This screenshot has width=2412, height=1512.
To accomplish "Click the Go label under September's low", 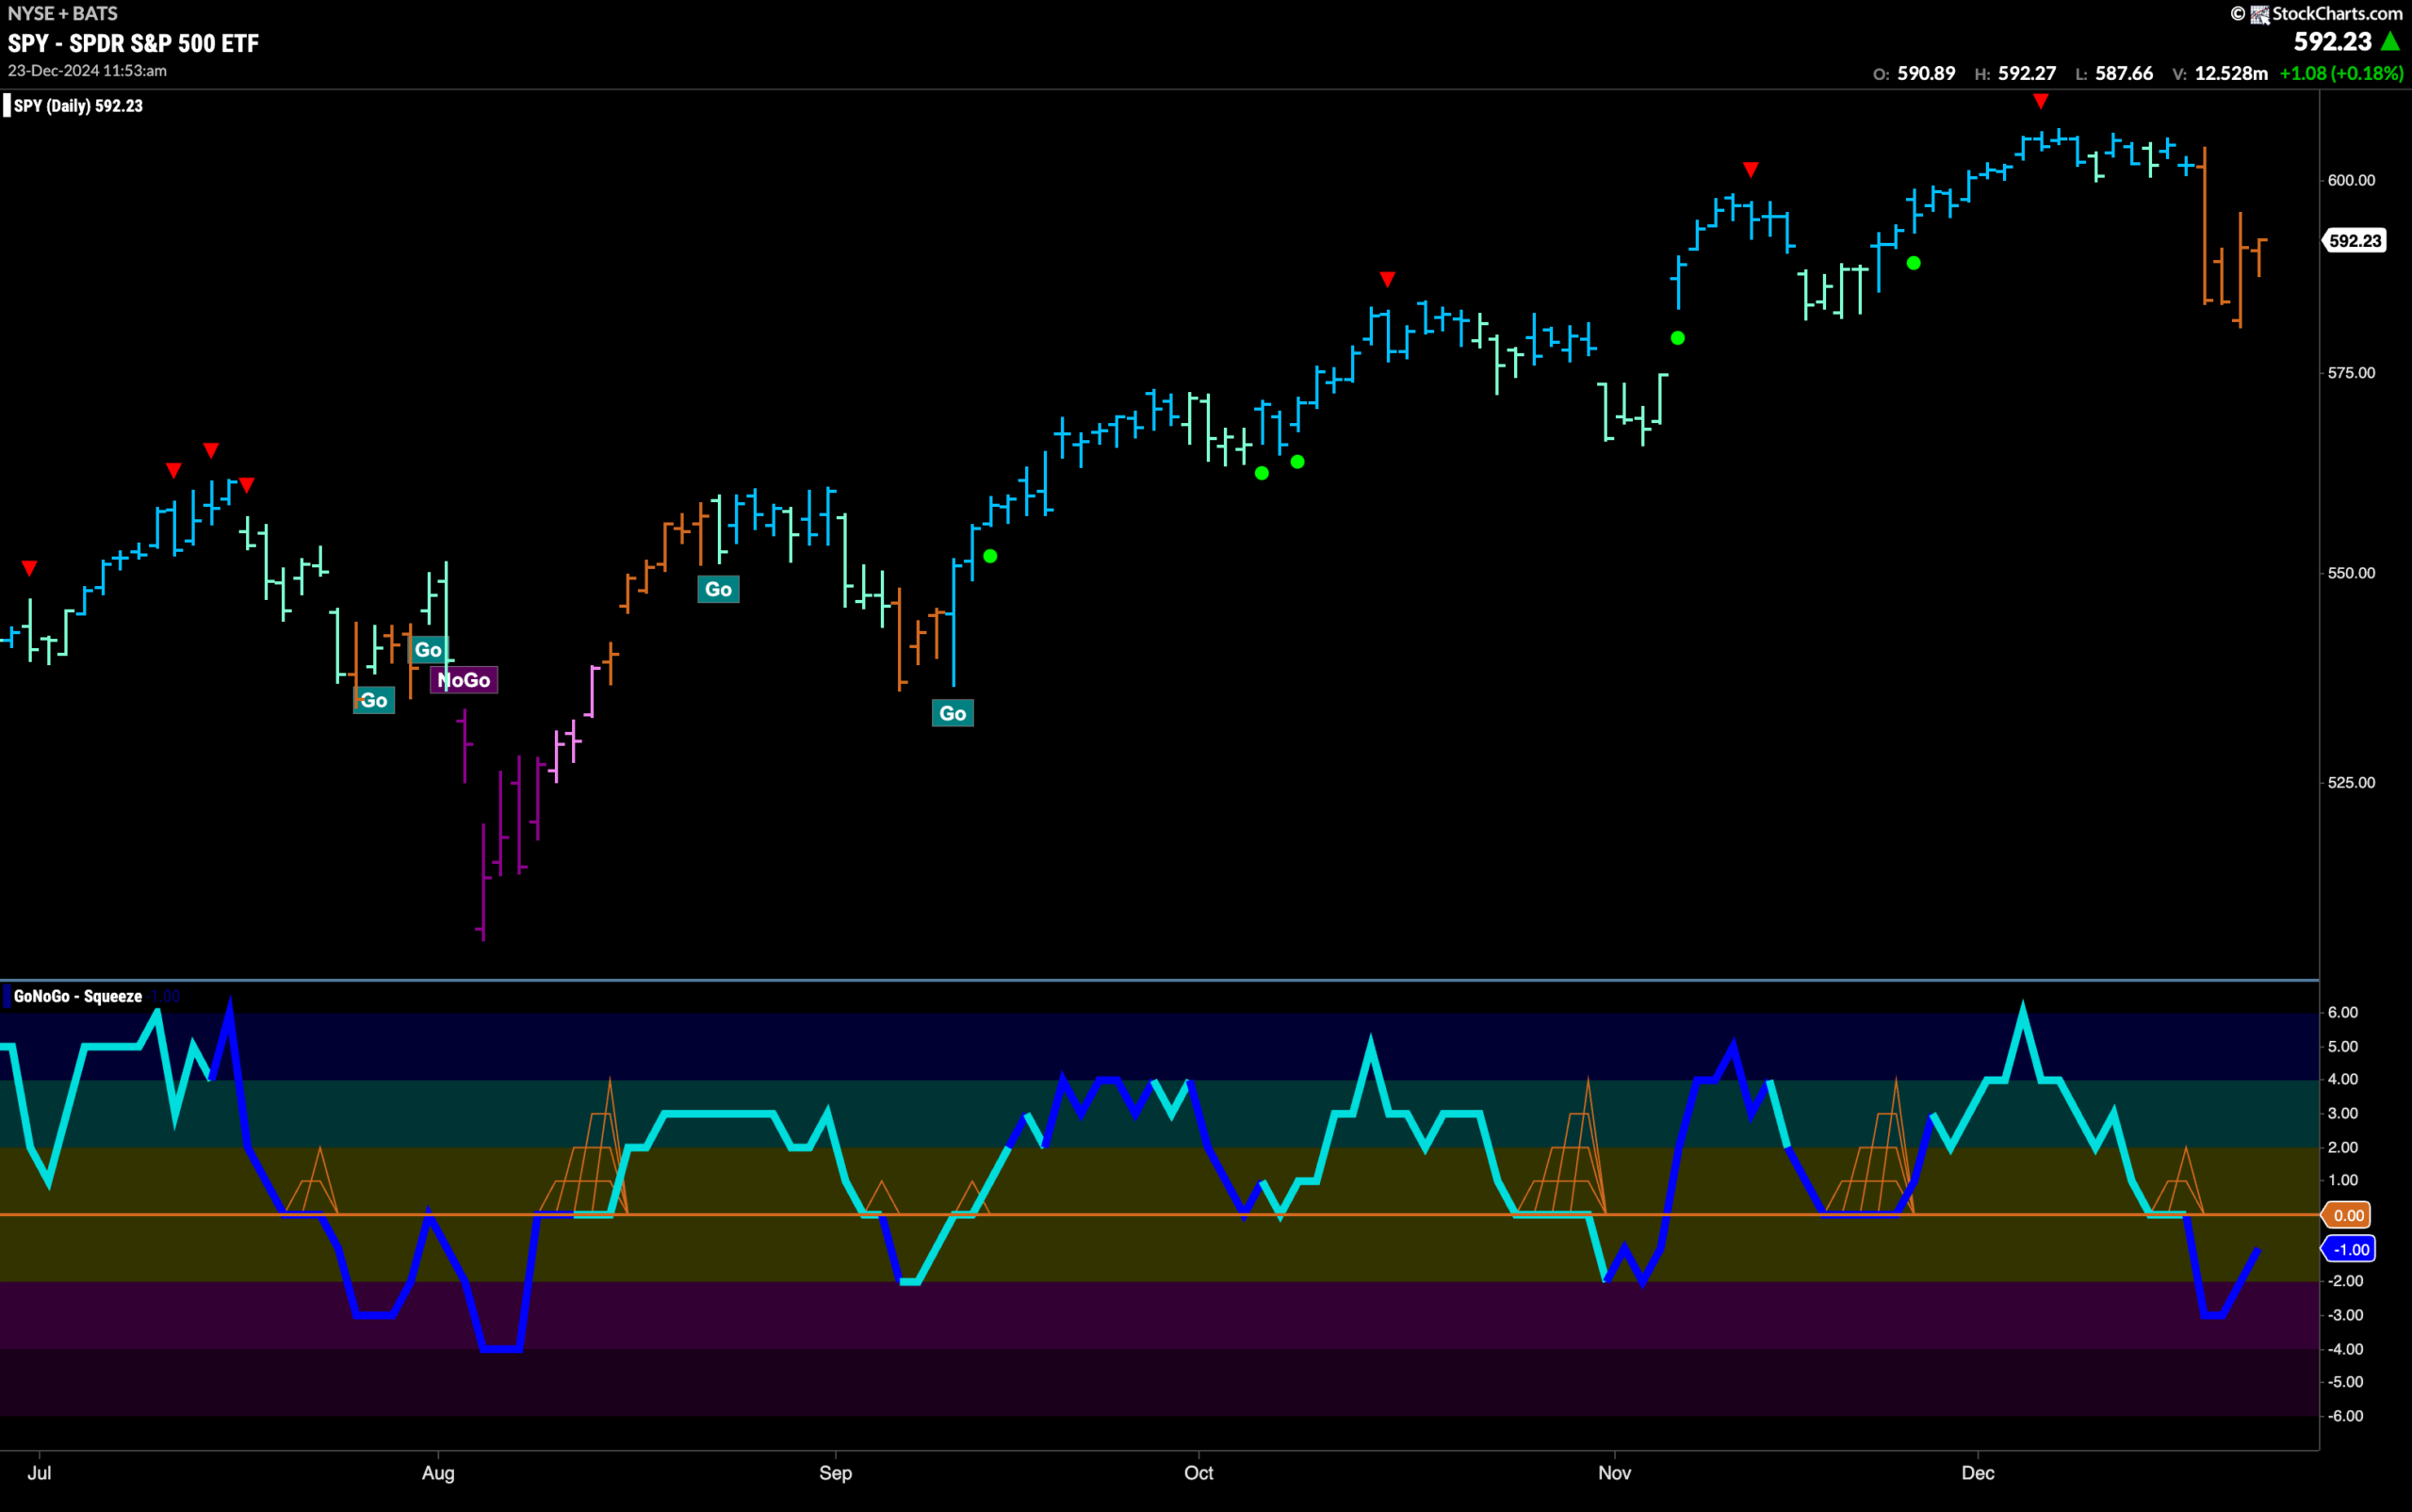I will 953,713.
